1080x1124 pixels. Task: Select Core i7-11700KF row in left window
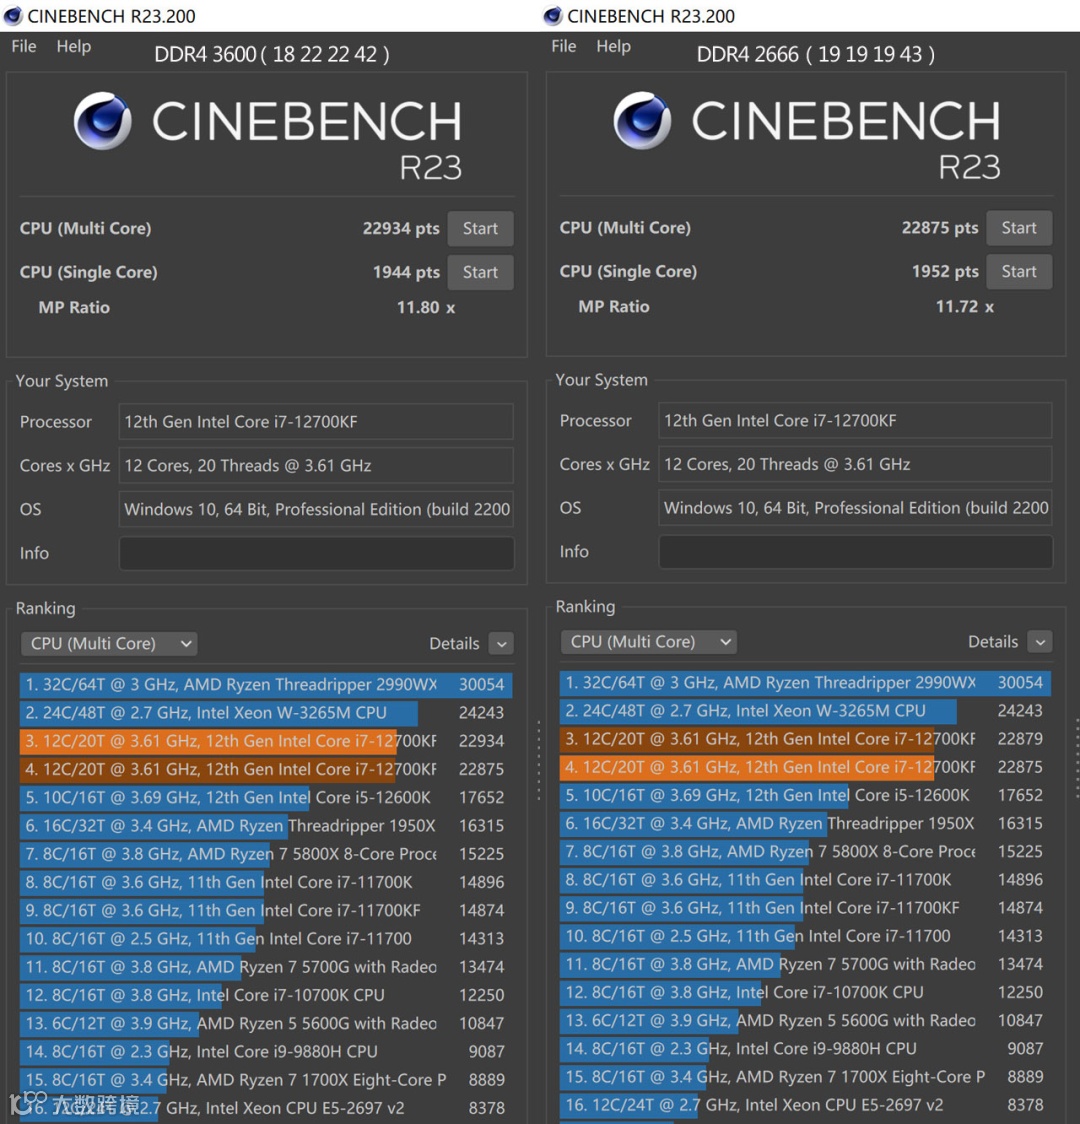pyautogui.click(x=266, y=910)
